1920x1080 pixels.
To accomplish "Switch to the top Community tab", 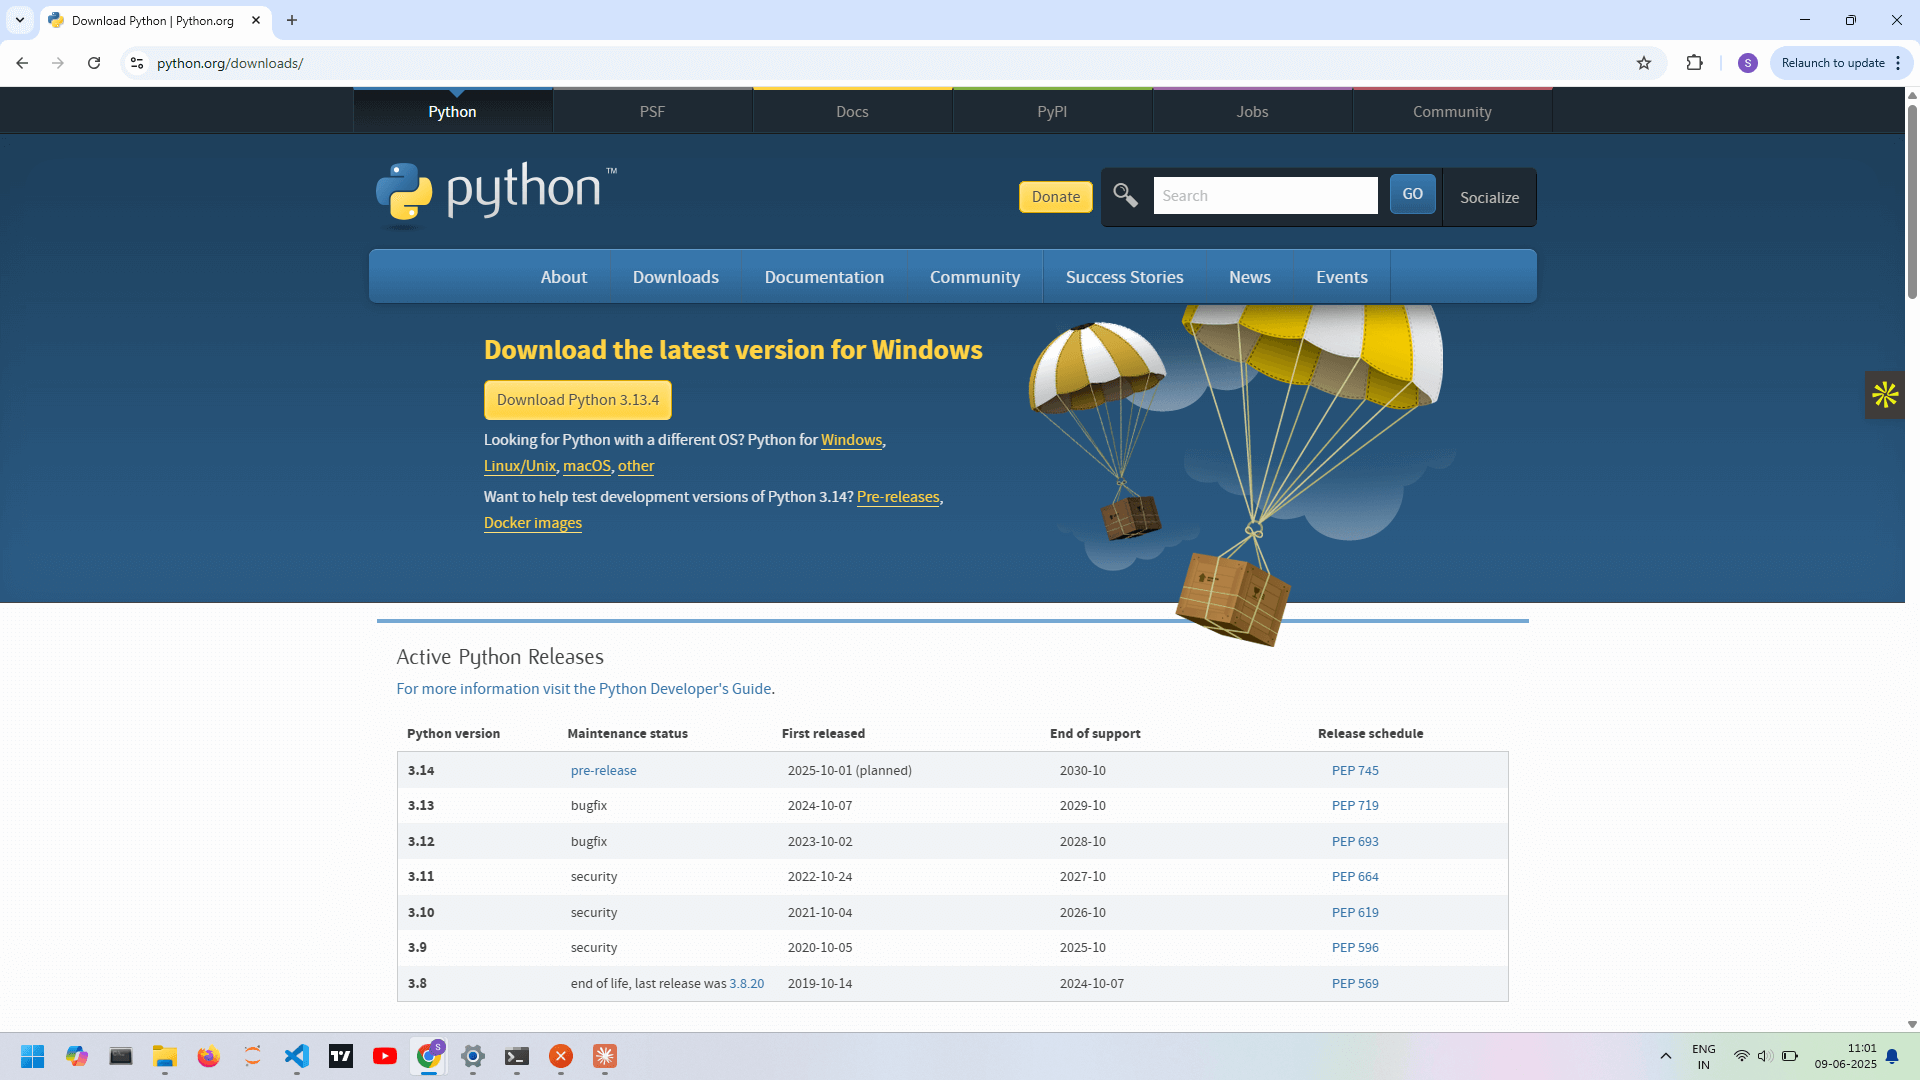I will [1452, 111].
